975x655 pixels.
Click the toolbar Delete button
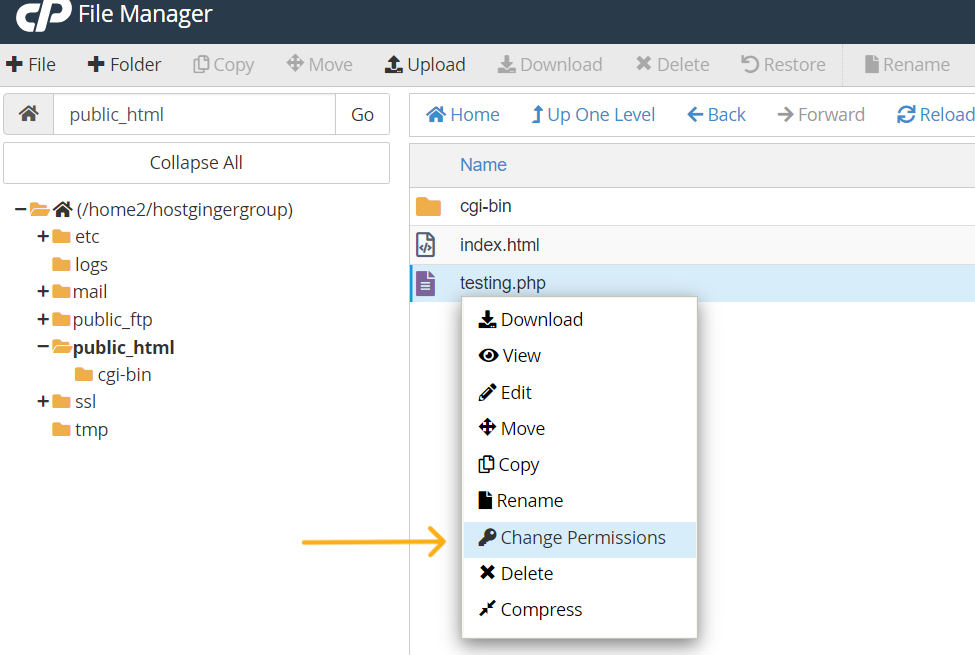pos(672,64)
